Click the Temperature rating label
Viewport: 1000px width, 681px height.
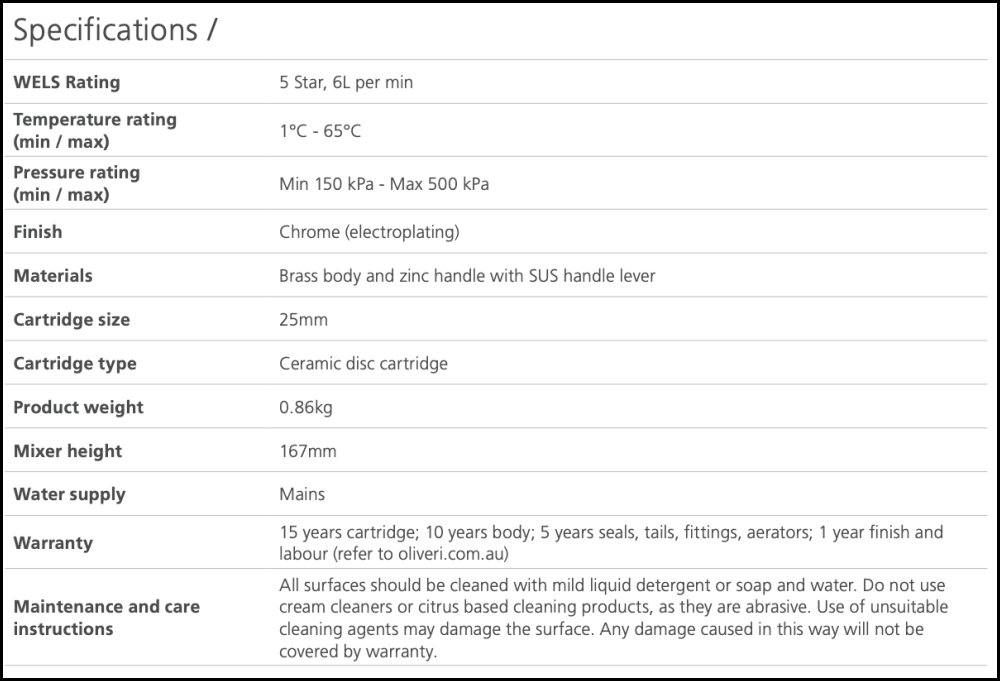[95, 130]
